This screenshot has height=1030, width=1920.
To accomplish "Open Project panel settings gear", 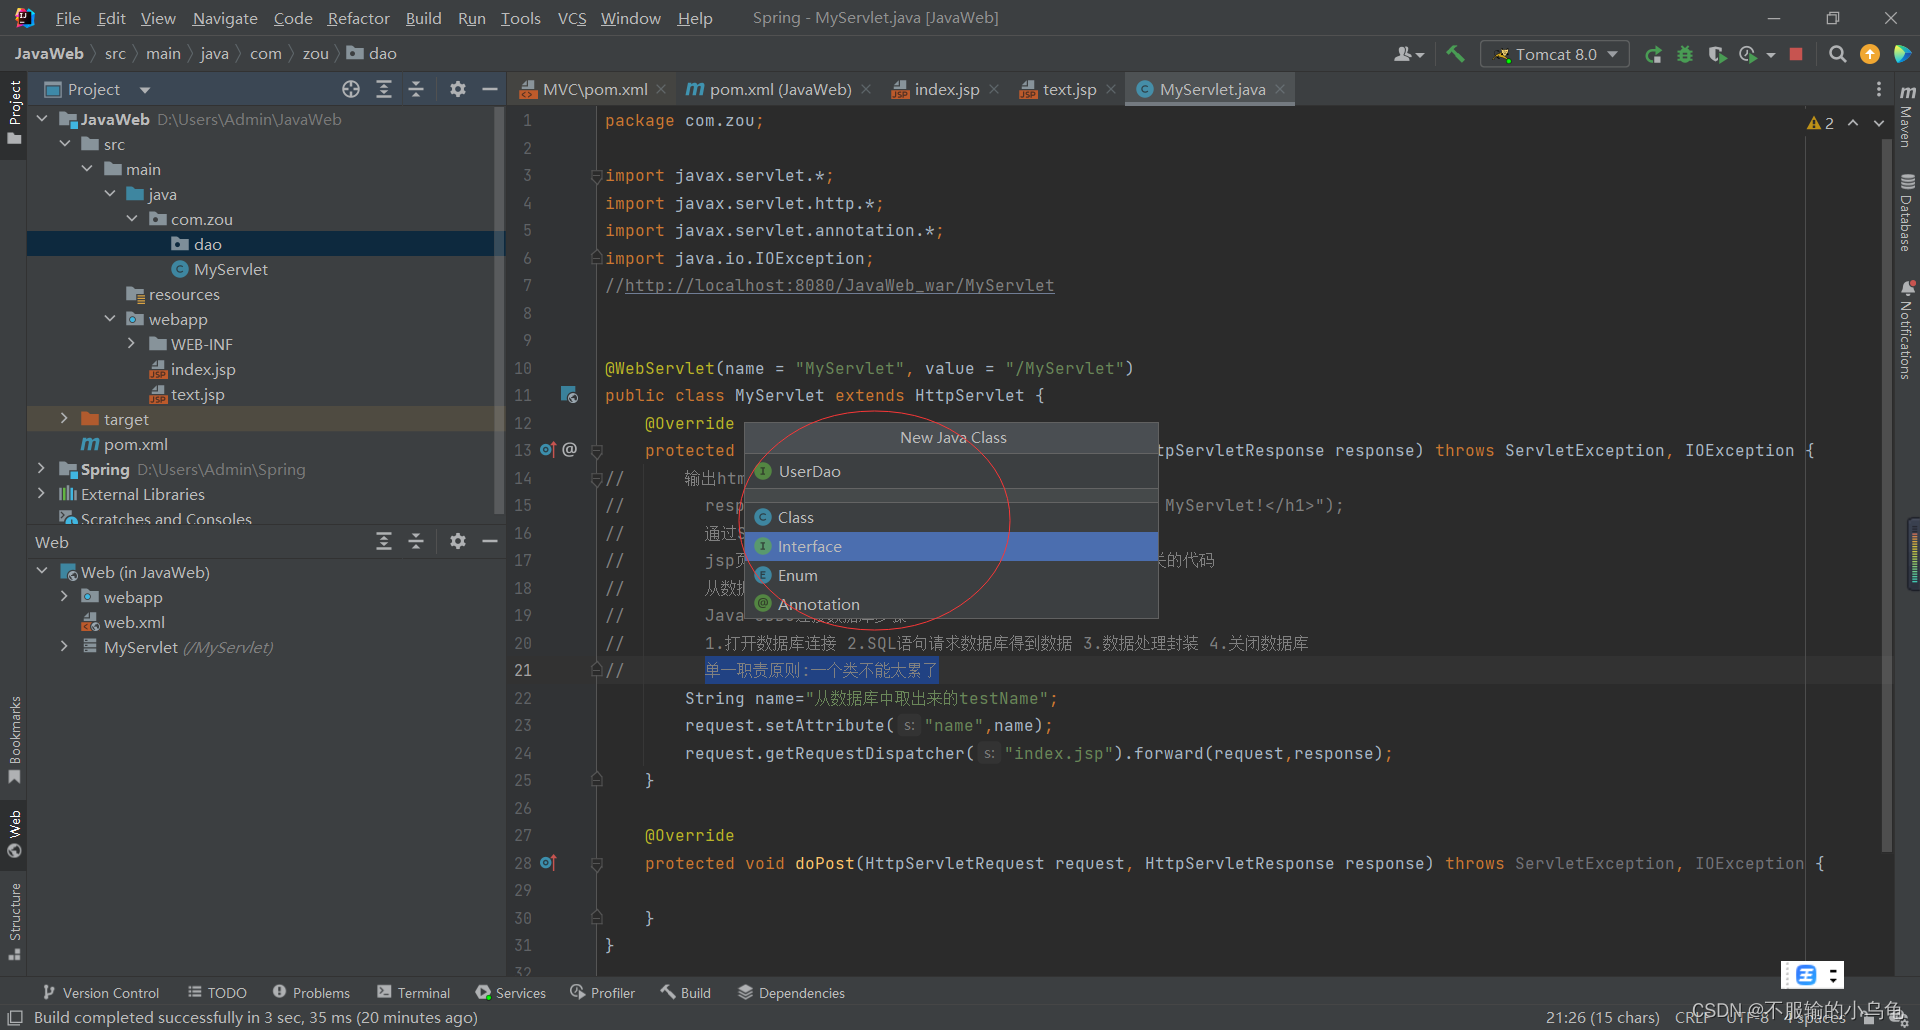I will [x=457, y=89].
